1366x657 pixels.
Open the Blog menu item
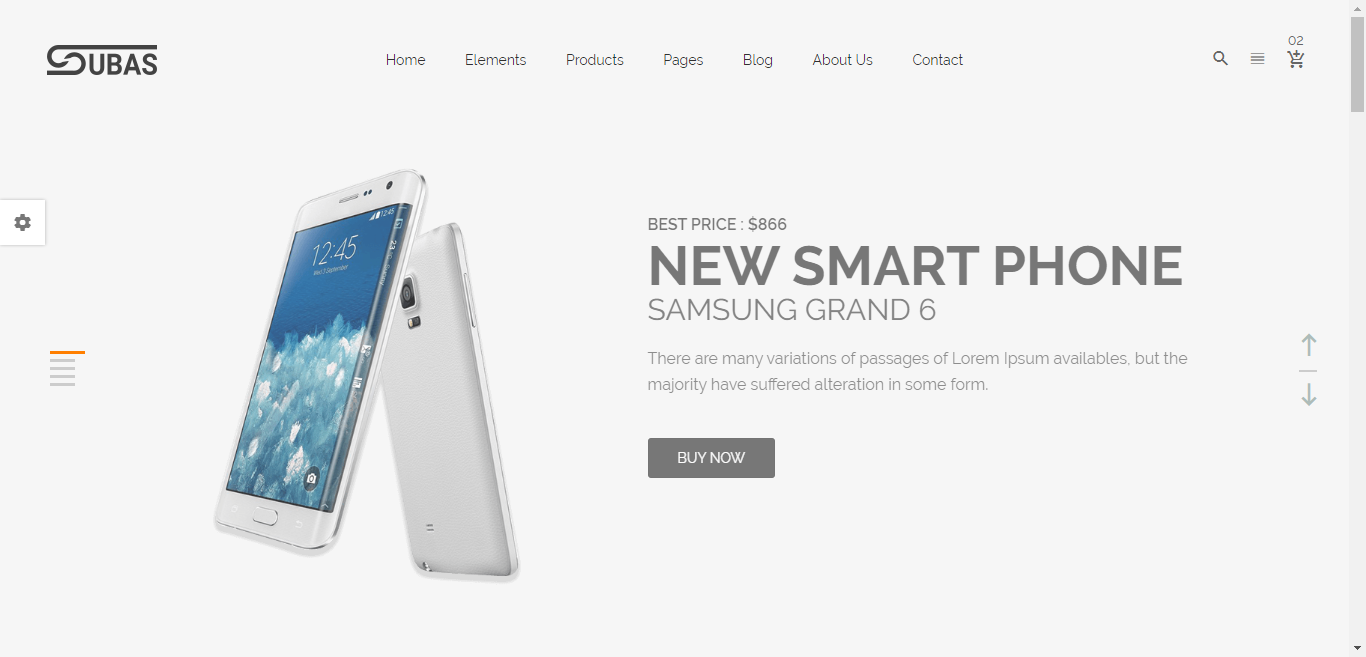[x=757, y=60]
